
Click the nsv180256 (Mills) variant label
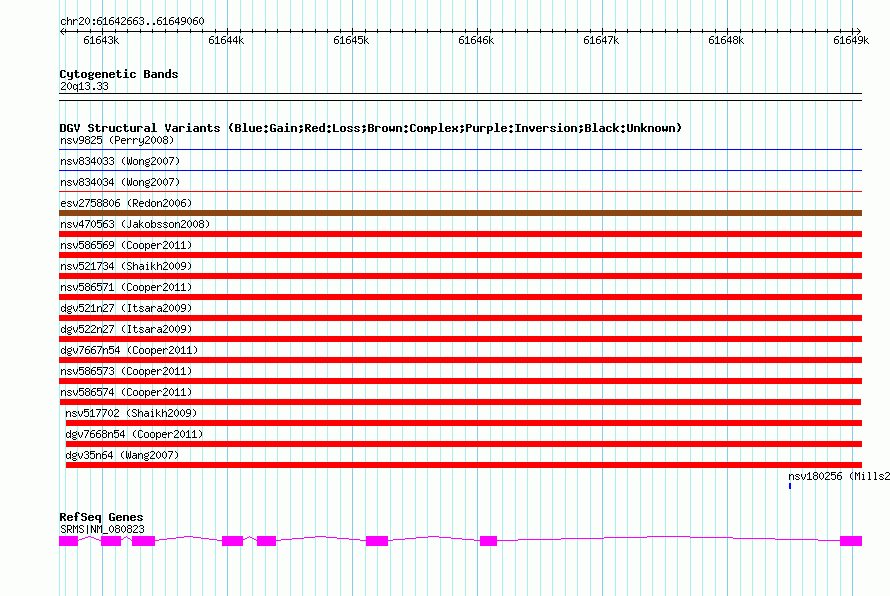click(x=838, y=476)
